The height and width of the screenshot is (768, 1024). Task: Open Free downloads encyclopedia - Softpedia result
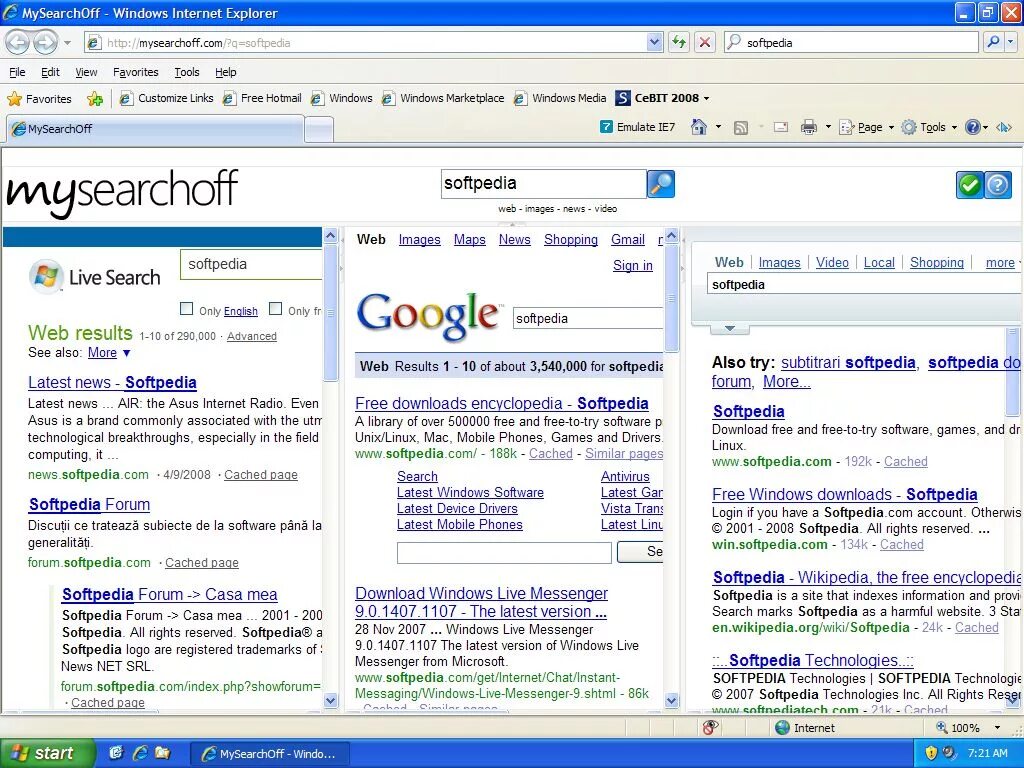502,404
